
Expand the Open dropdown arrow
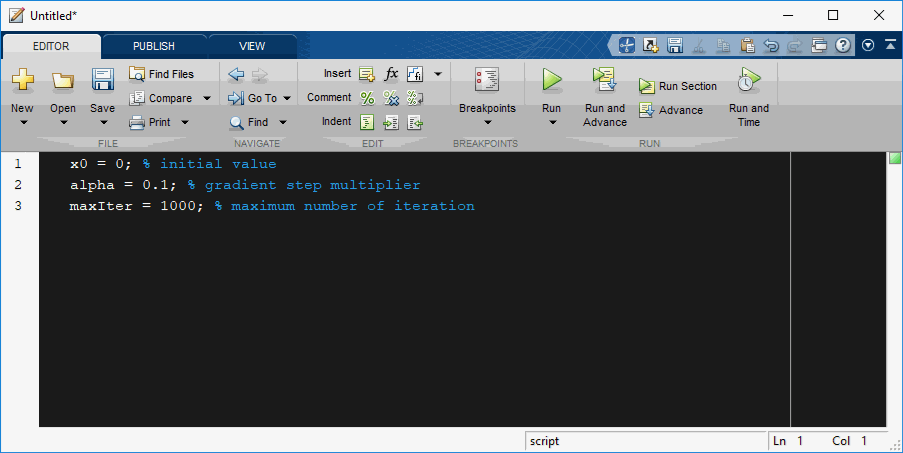pos(64,122)
